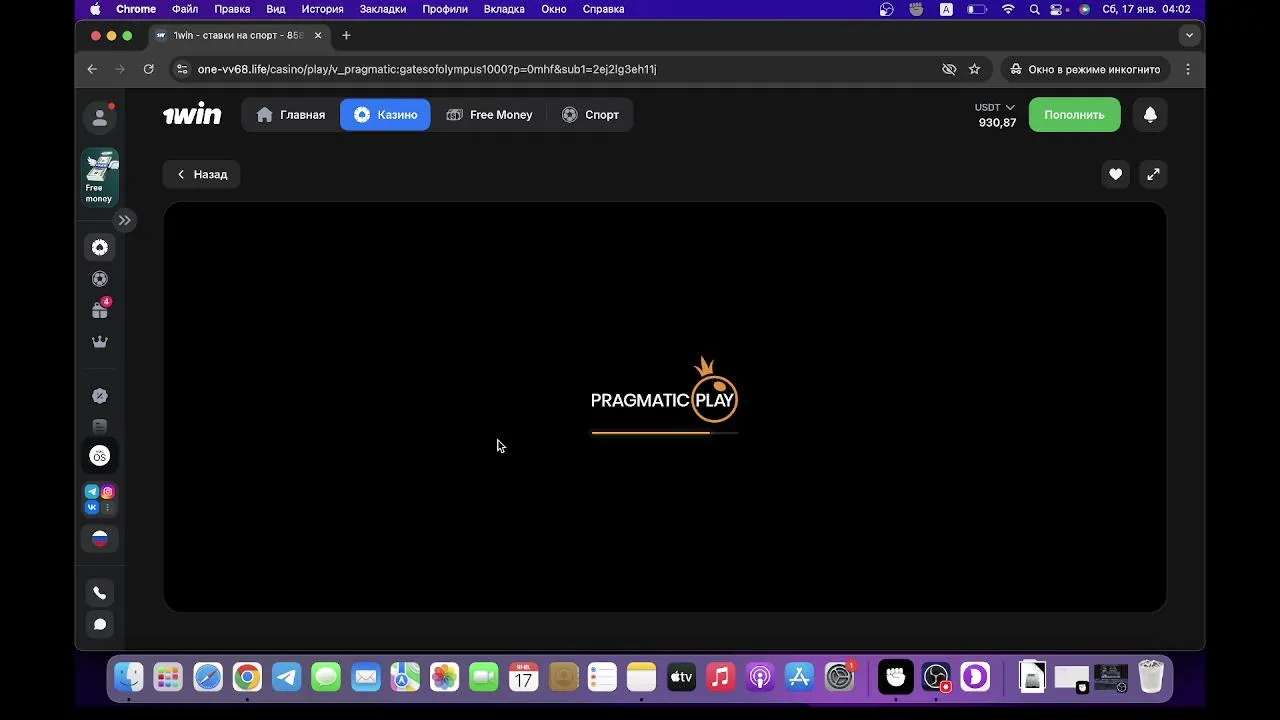This screenshot has height=720, width=1280.
Task: Go to the 1win logo home
Action: (x=192, y=114)
